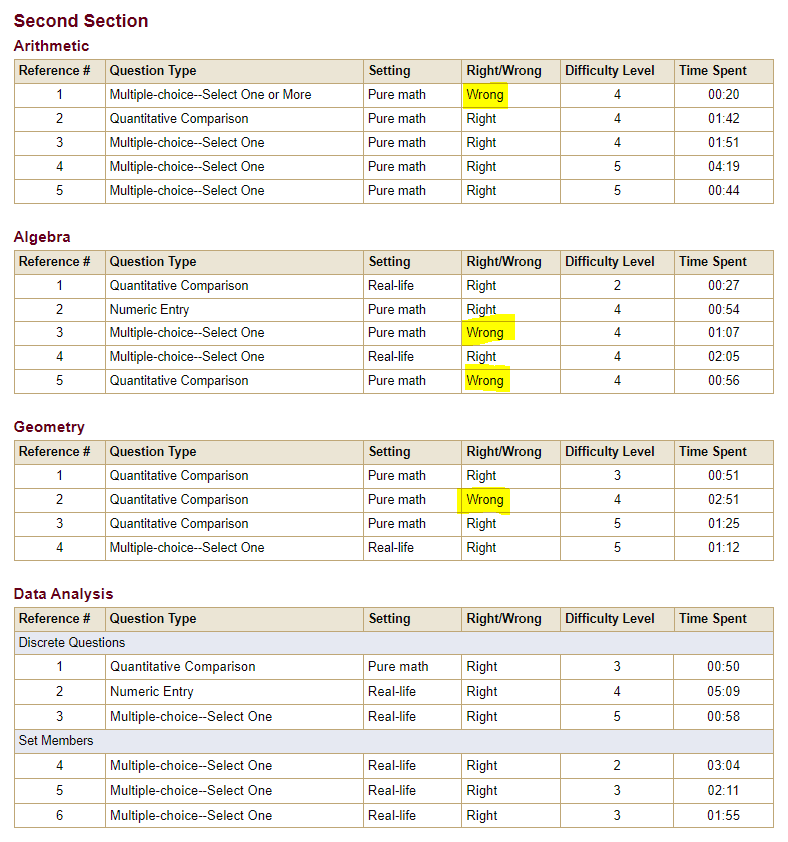The height and width of the screenshot is (842, 788).
Task: Select the 00:27 time cell in Algebra
Action: [x=724, y=286]
